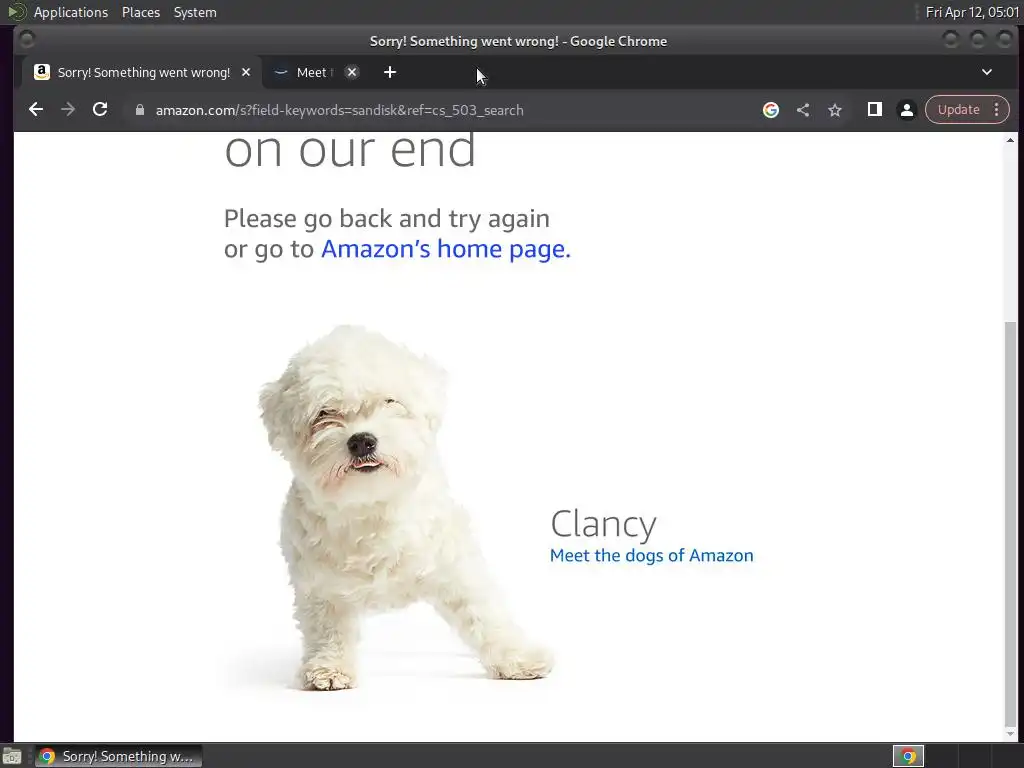This screenshot has height=768, width=1024.
Task: Click the Update button in Chrome
Action: coord(959,110)
